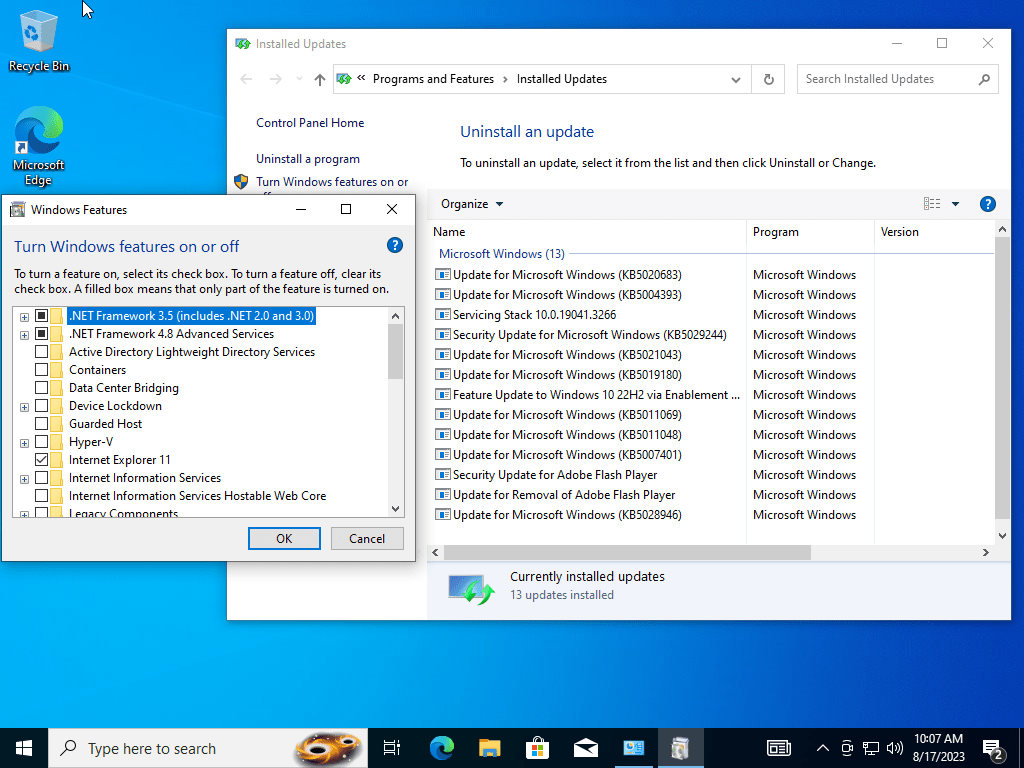Click the Installed Updates help icon

click(x=987, y=204)
